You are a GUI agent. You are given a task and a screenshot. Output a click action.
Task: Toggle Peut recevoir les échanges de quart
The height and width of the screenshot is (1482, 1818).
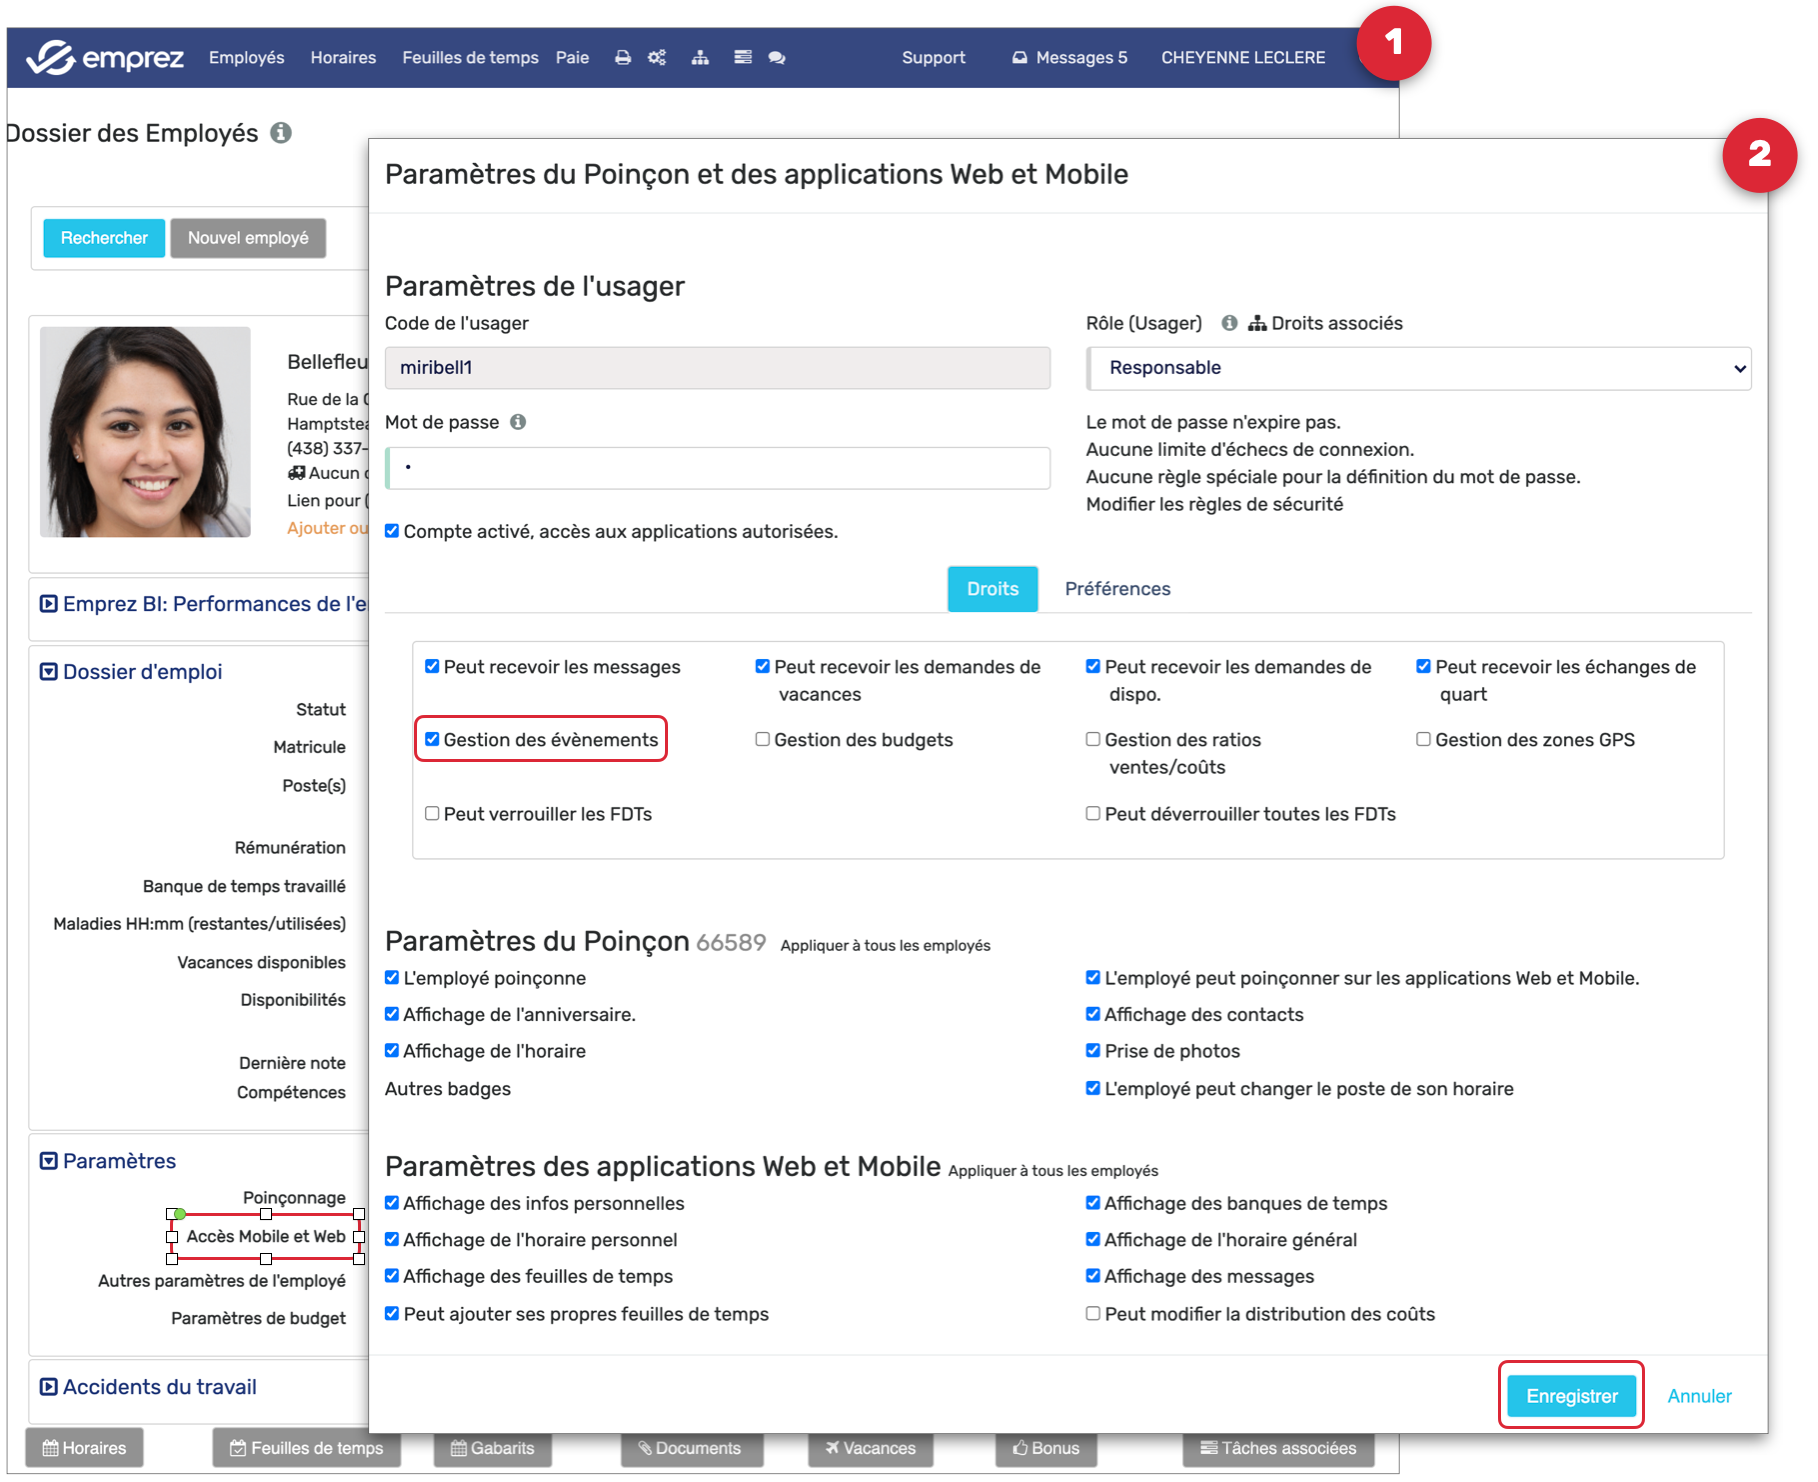click(1423, 666)
